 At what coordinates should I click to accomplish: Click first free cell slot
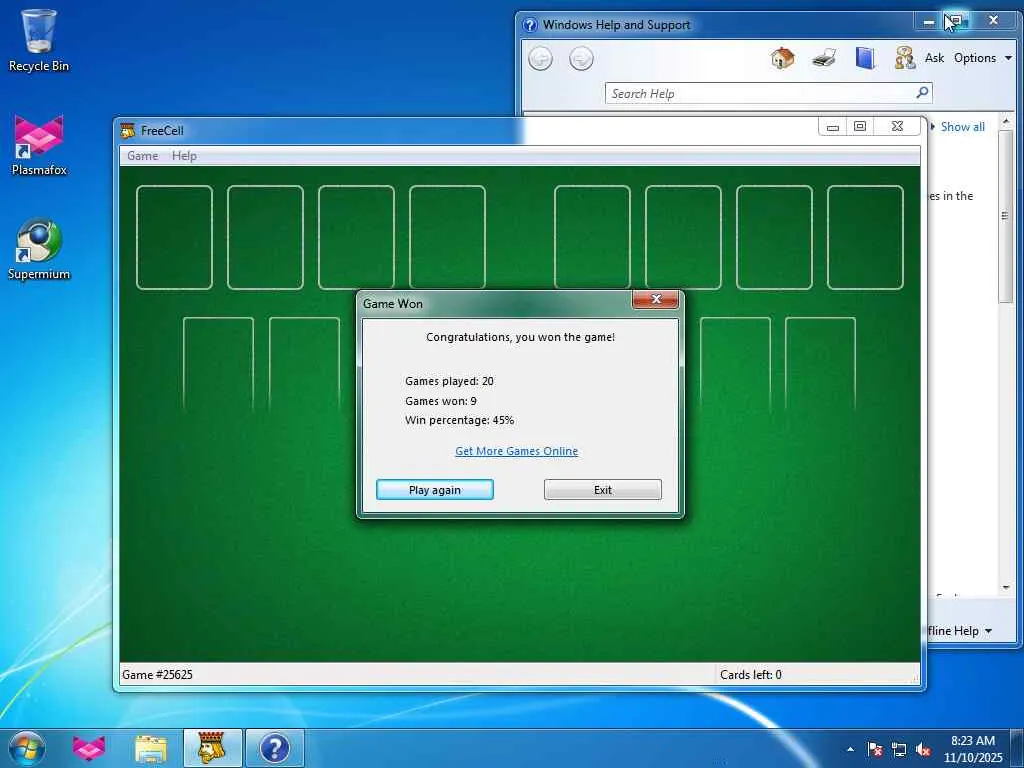[174, 237]
